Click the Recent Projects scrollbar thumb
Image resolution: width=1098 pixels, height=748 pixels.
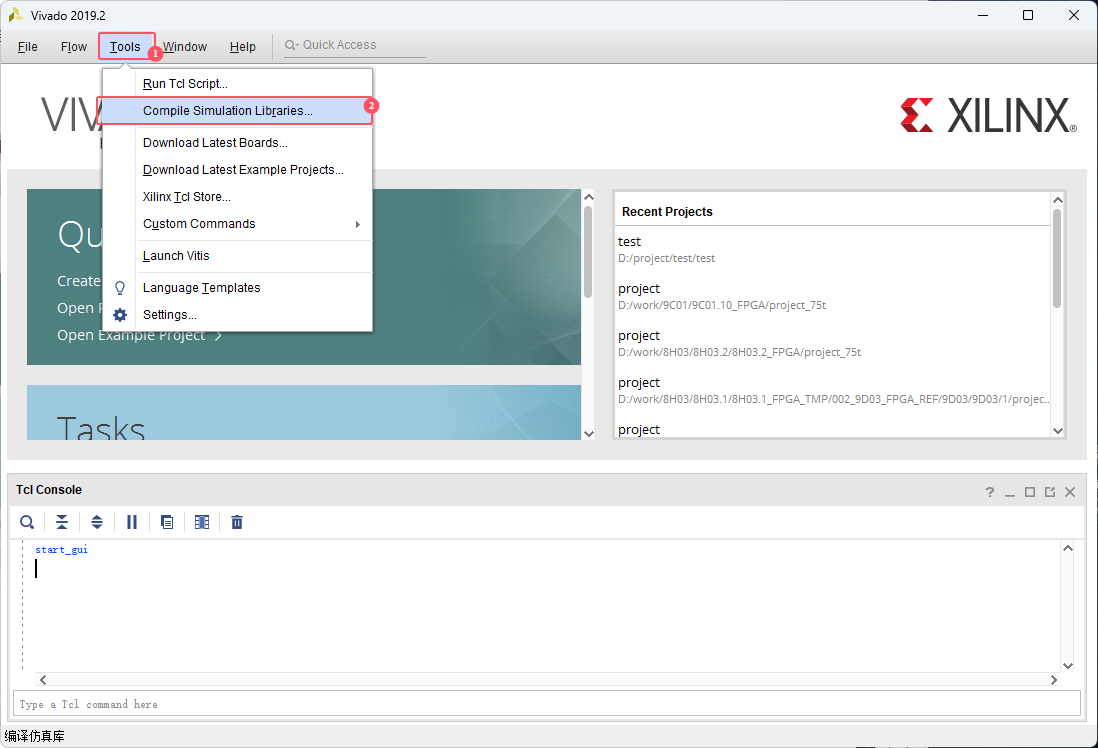click(1057, 258)
